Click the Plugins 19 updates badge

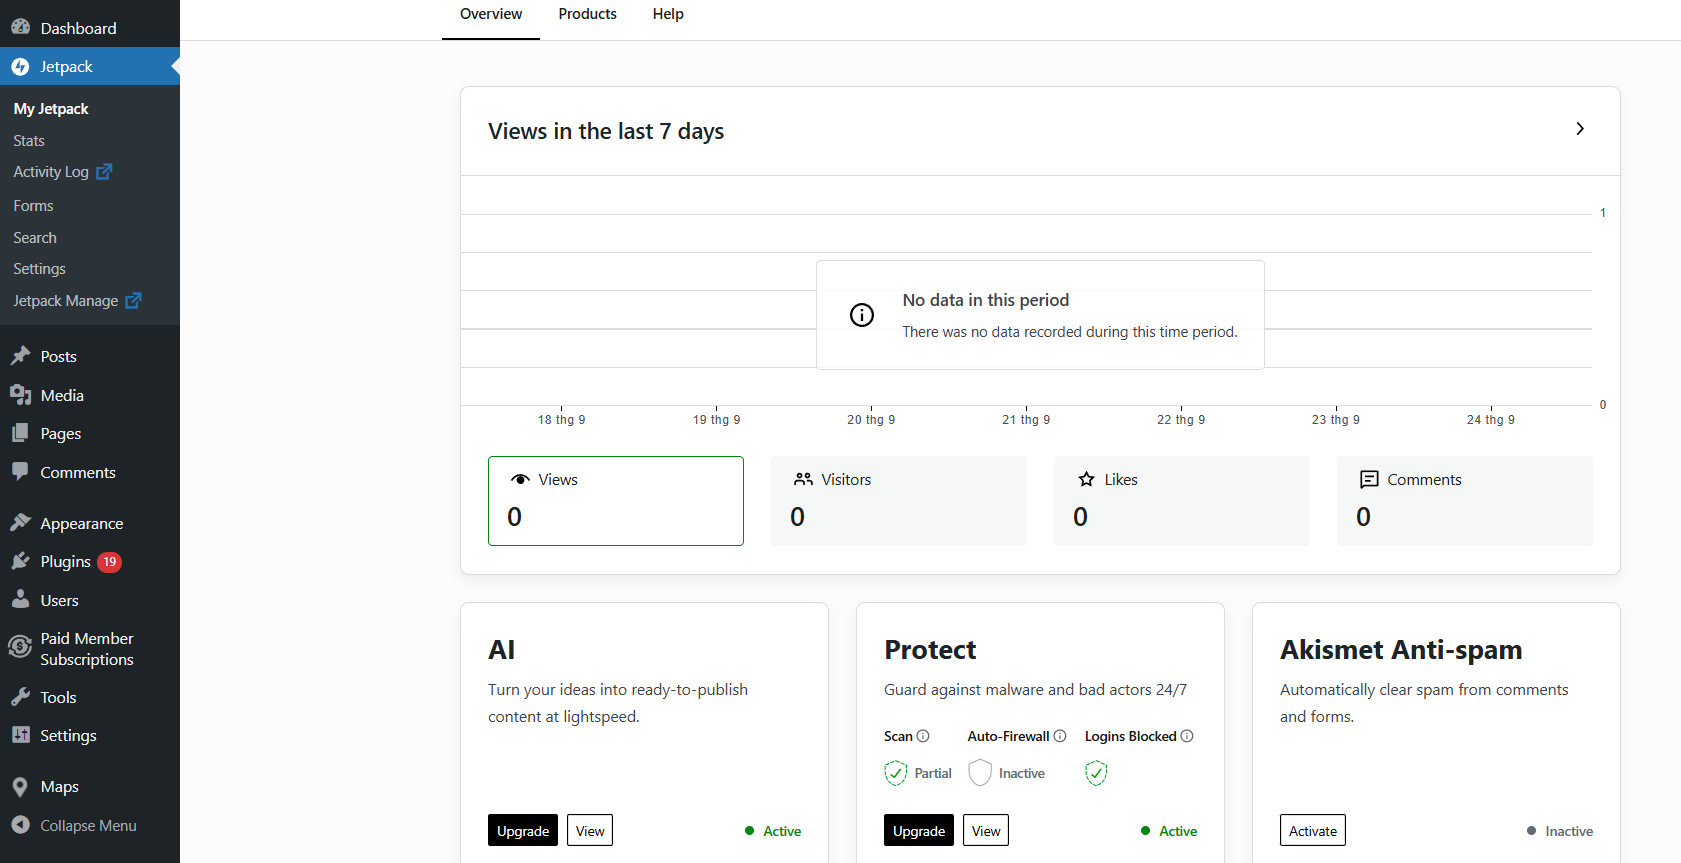[x=110, y=562]
